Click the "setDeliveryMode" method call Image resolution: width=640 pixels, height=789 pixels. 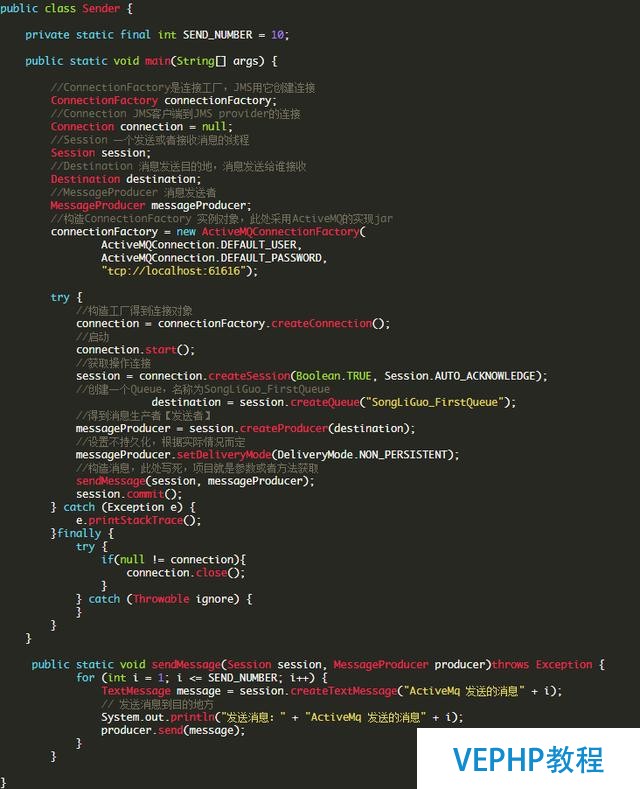[224, 454]
